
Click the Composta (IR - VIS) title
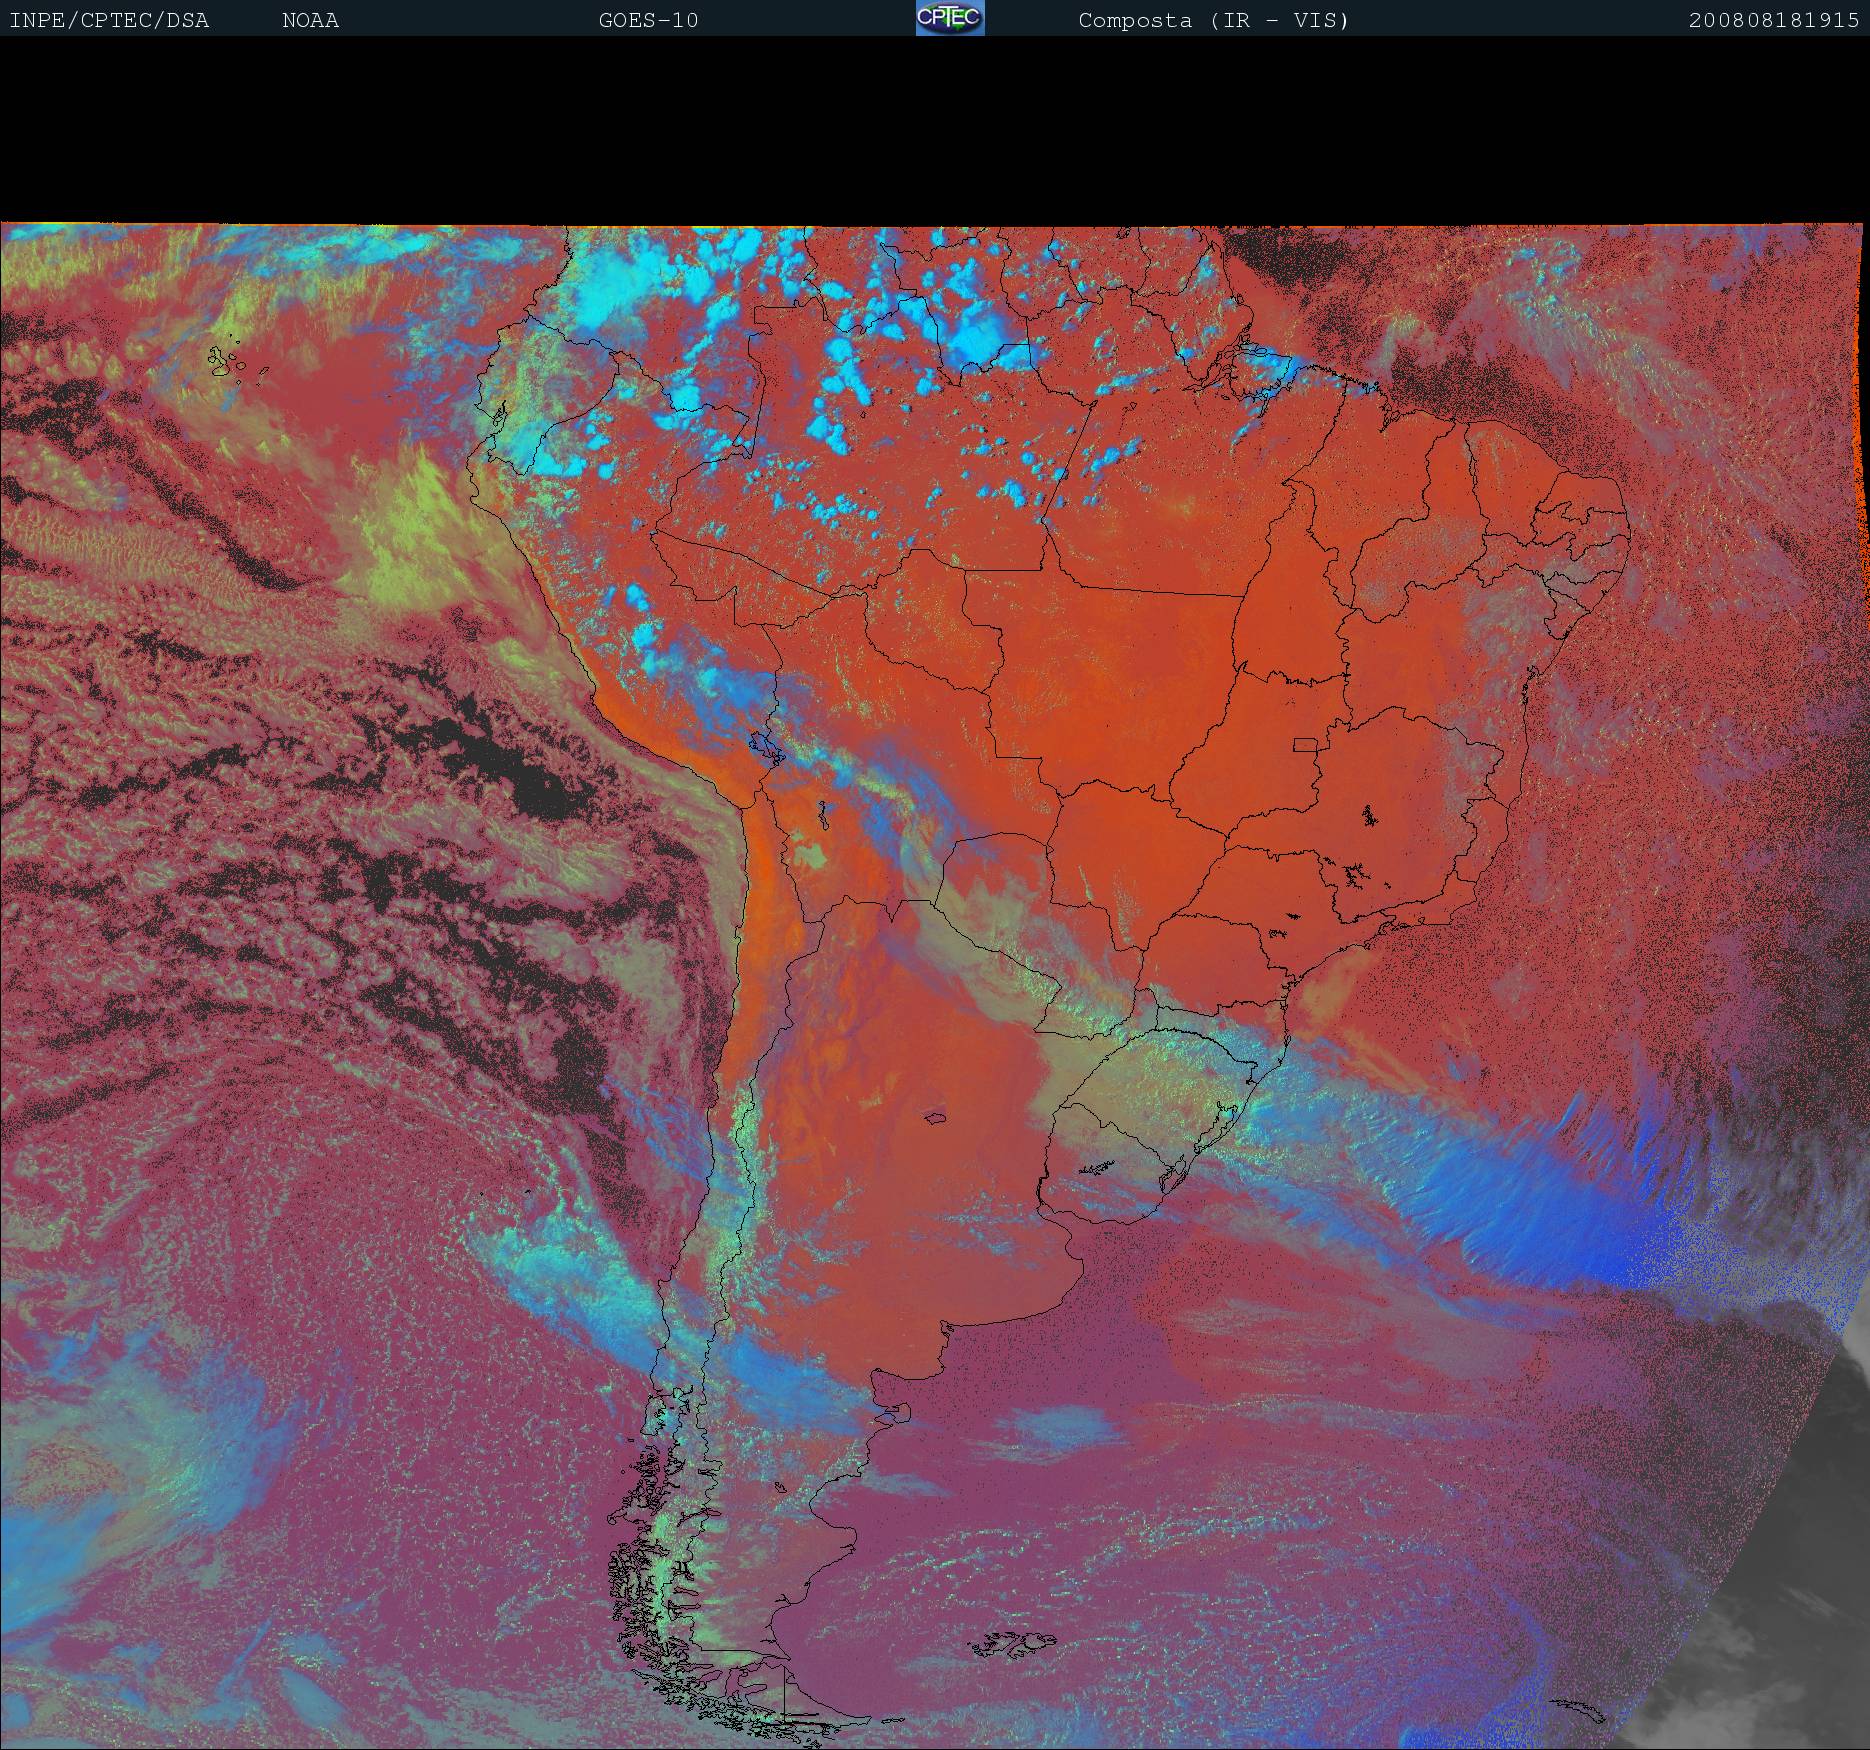click(x=1213, y=21)
